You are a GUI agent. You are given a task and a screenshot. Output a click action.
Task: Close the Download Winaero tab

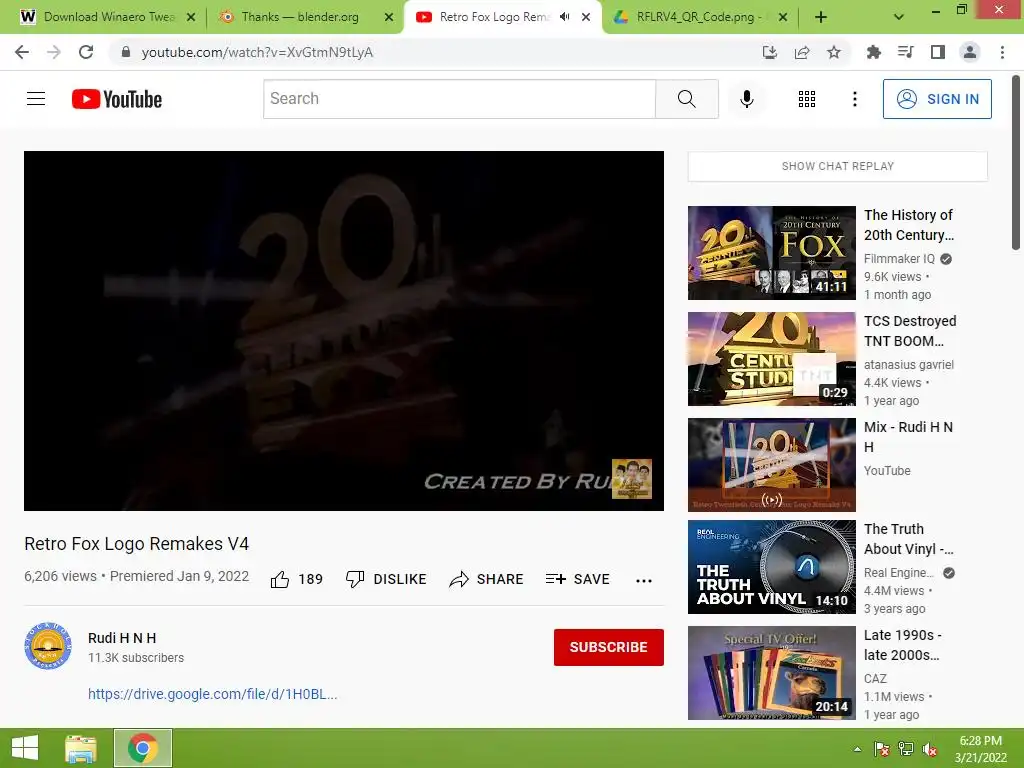click(x=191, y=17)
